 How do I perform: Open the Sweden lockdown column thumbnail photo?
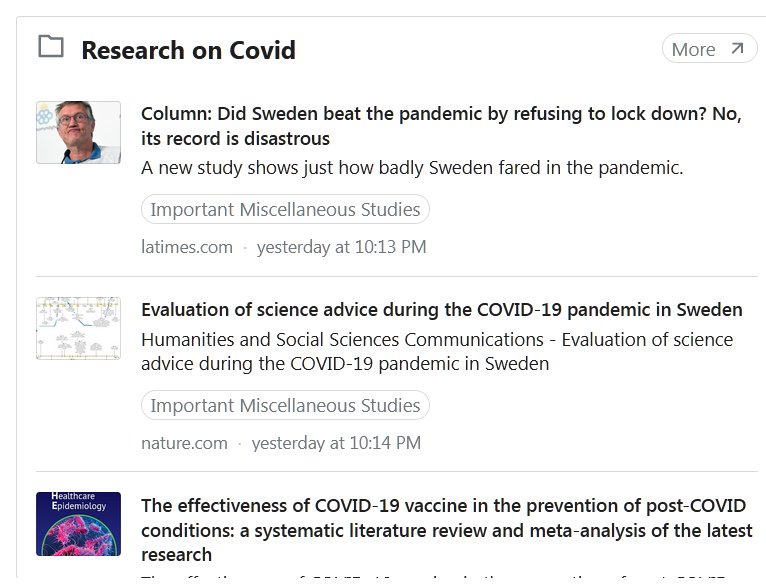[78, 132]
